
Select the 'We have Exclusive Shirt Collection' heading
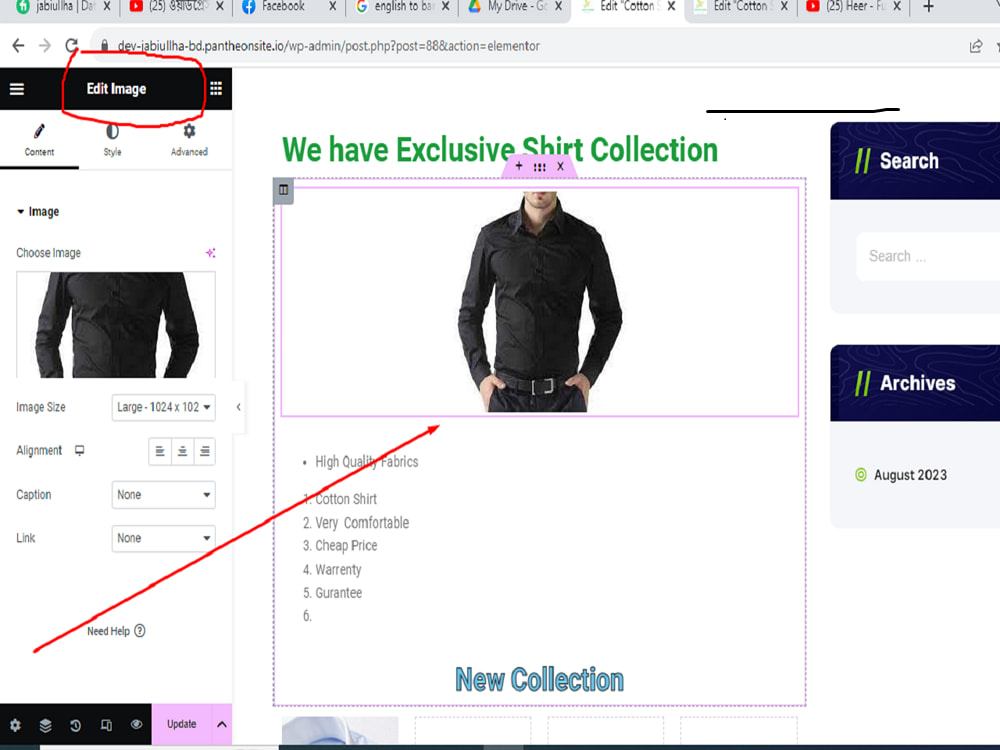[500, 150]
